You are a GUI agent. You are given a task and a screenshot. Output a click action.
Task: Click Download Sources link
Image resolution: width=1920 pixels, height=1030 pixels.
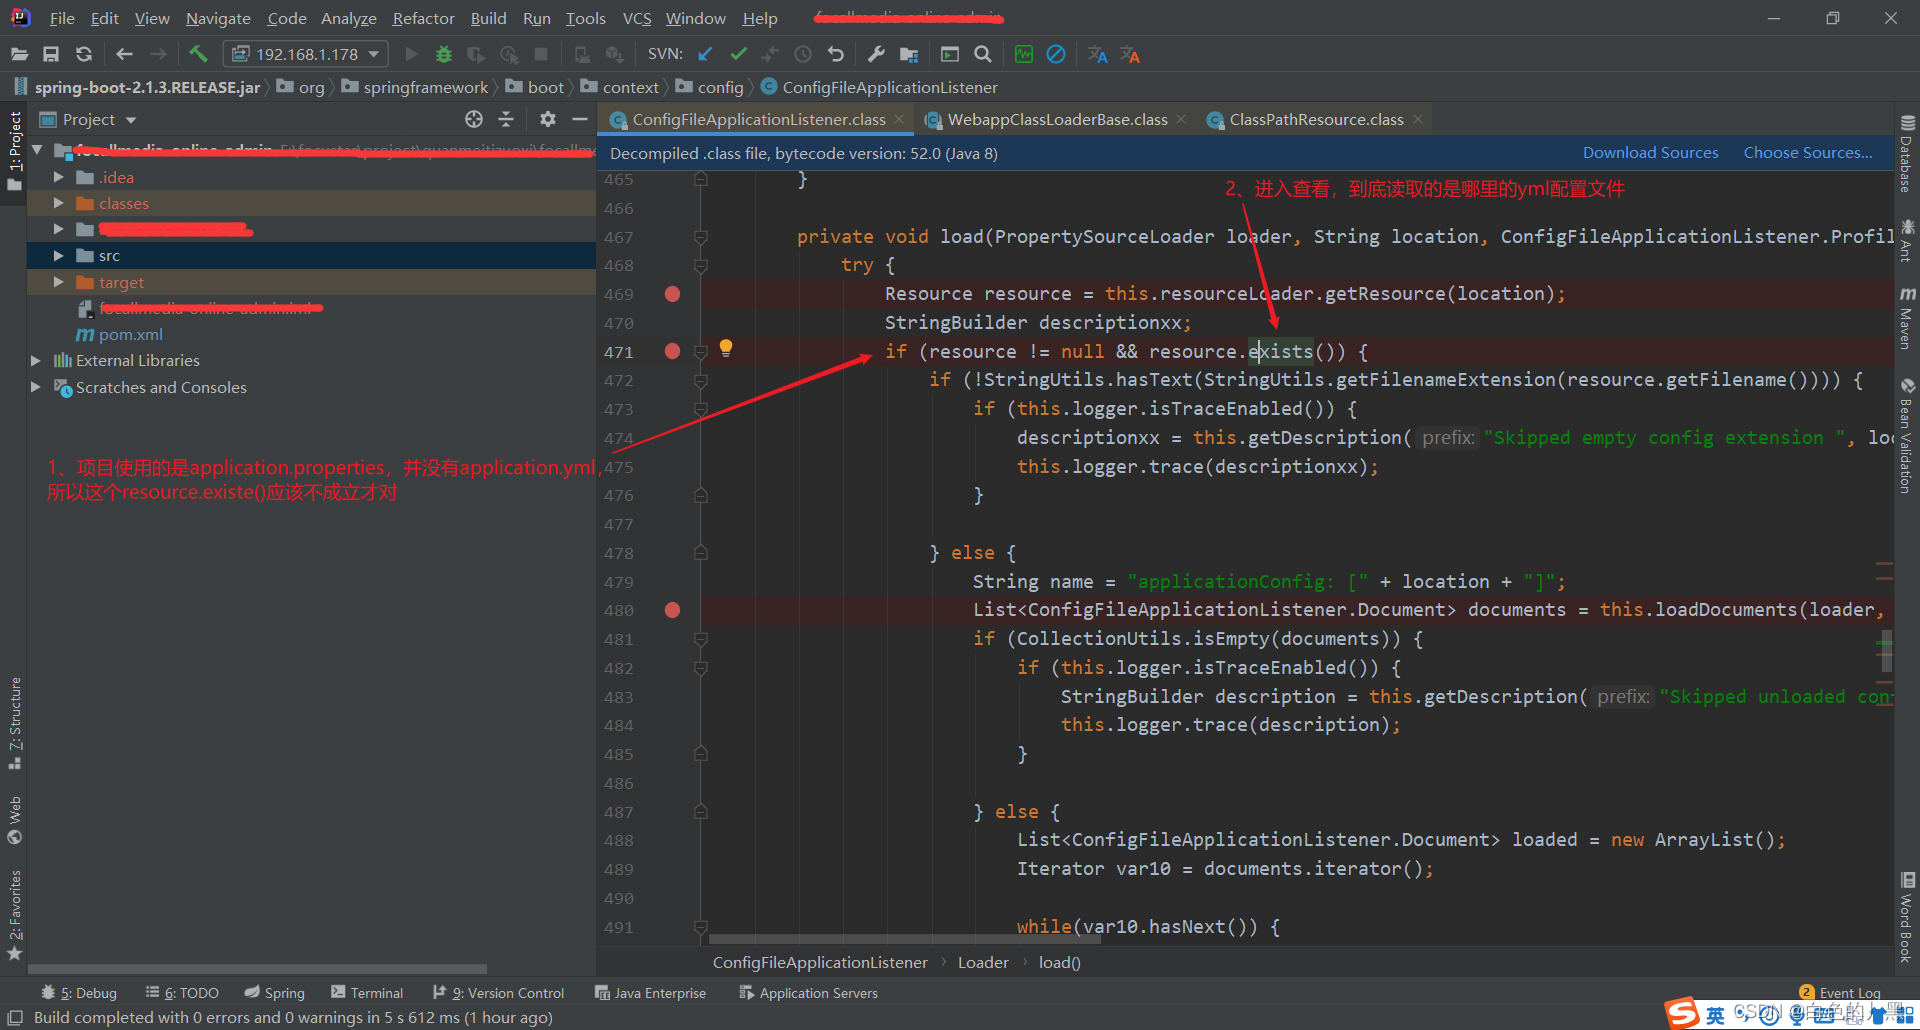click(1650, 153)
